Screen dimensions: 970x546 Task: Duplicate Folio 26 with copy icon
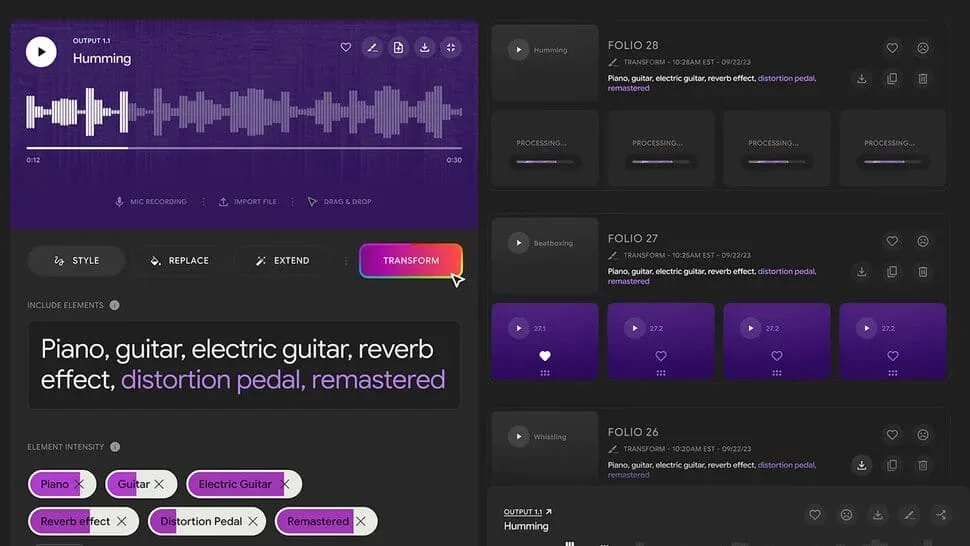point(892,465)
